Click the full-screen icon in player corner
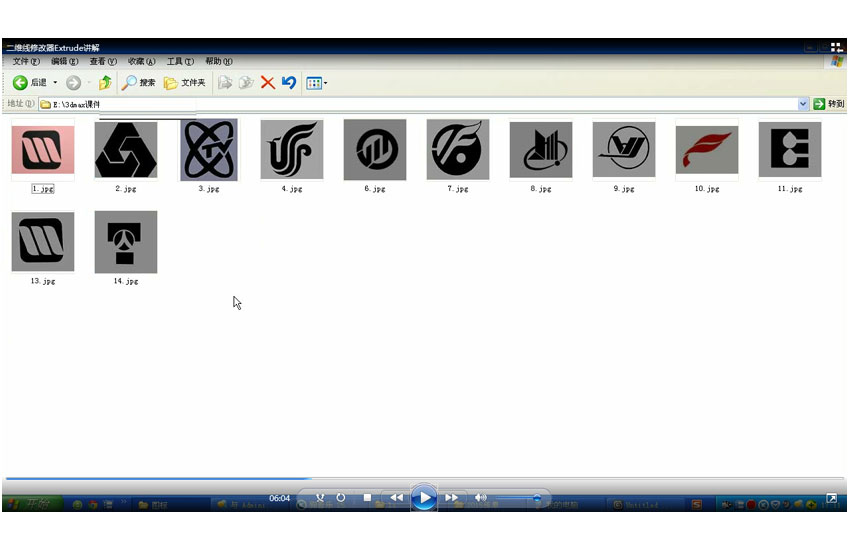This screenshot has height=550, width=850. [831, 498]
